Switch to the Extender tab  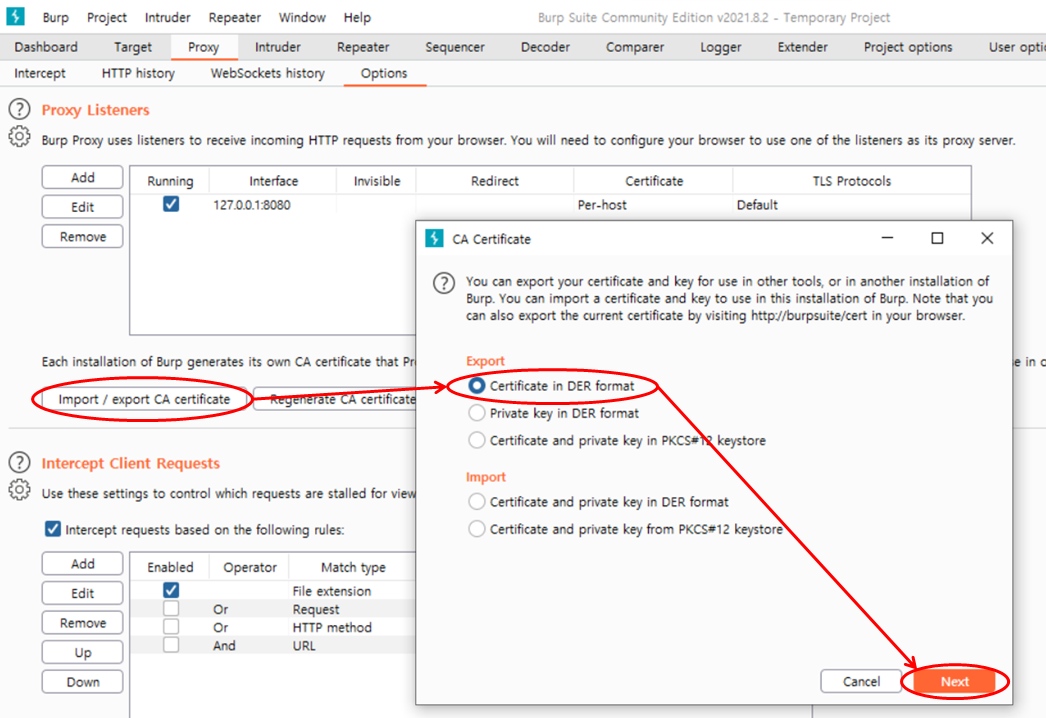tap(803, 47)
